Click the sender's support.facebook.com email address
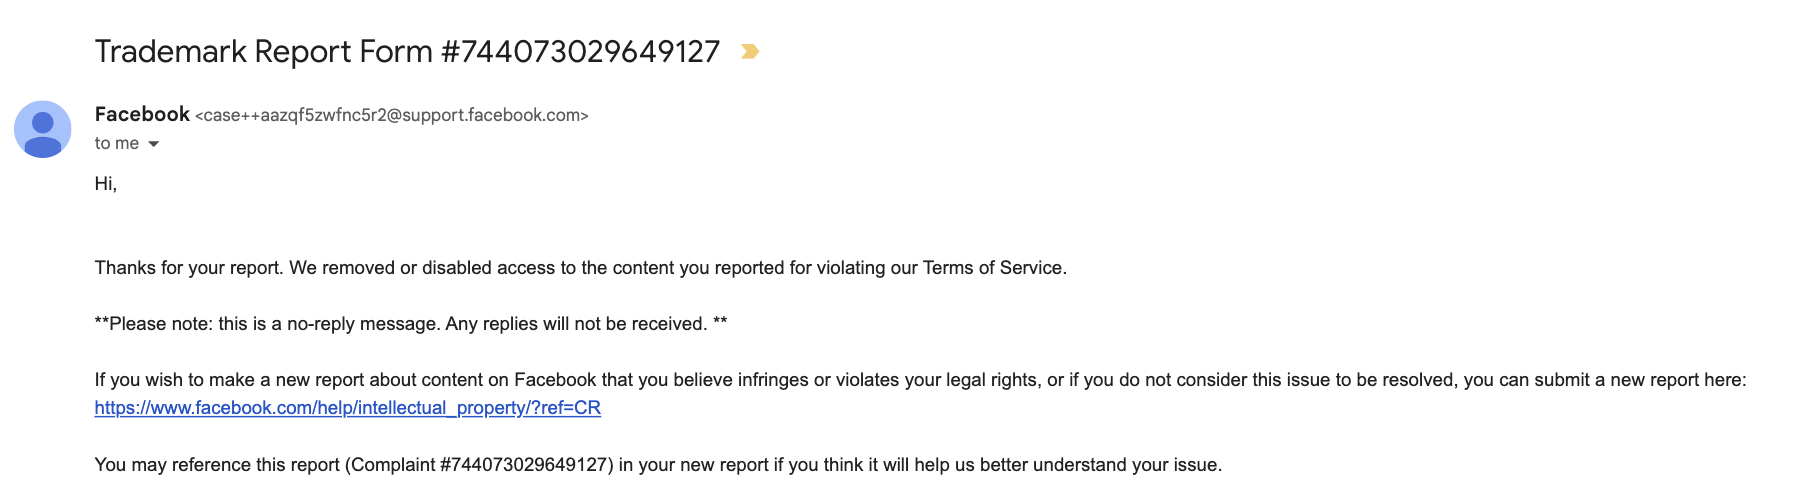This screenshot has height=496, width=1810. 391,116
